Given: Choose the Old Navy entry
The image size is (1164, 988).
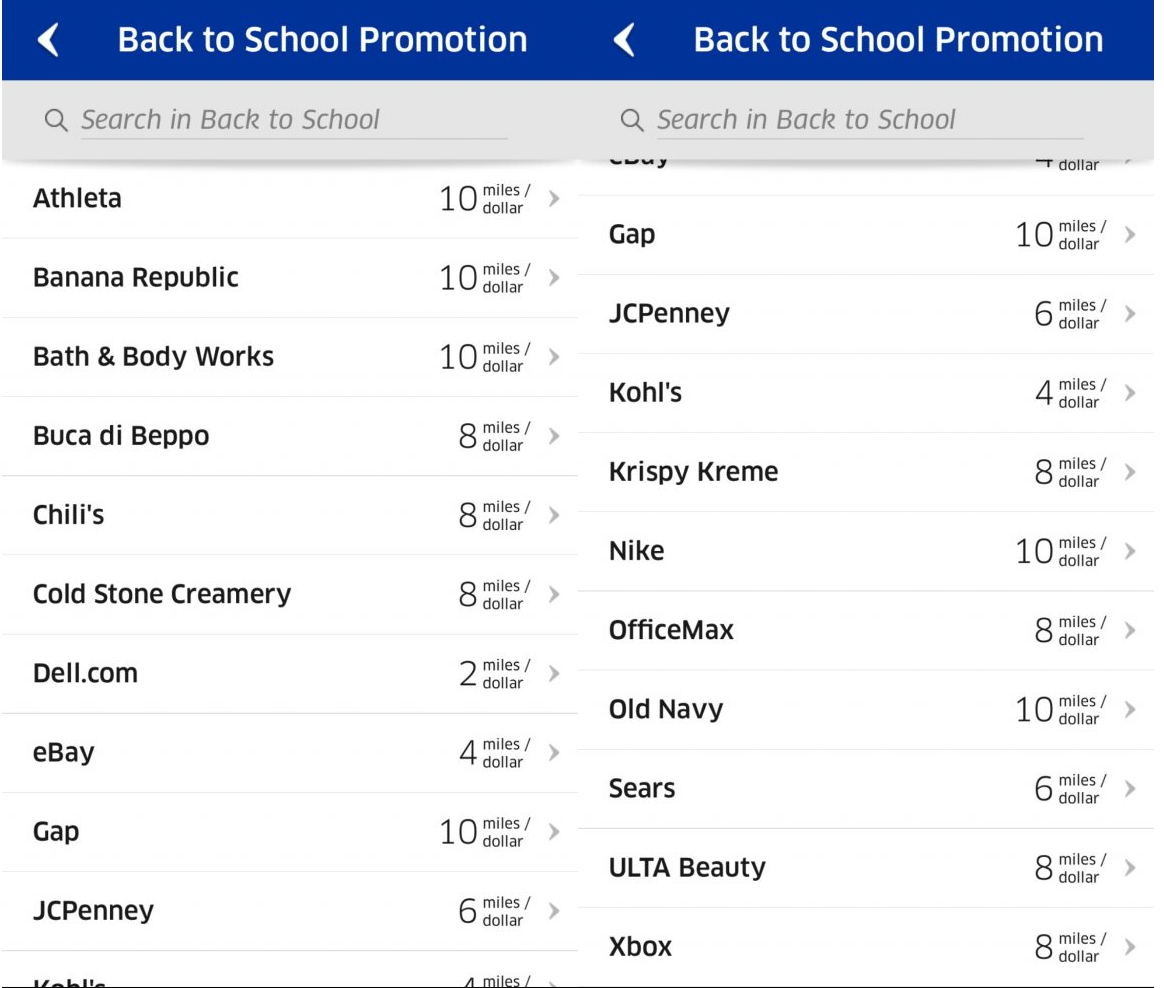Looking at the screenshot, I should pyautogui.click(x=666, y=709).
